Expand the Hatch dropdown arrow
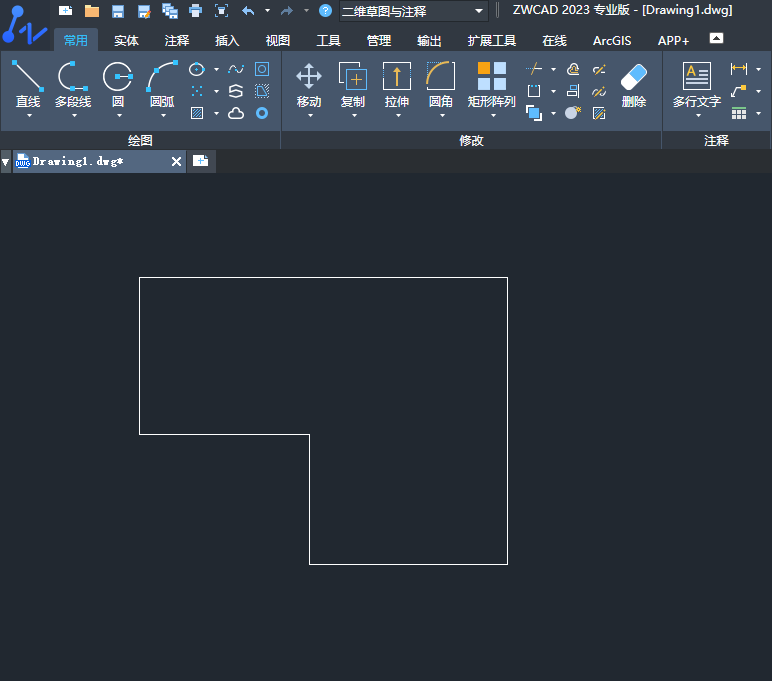 216,114
